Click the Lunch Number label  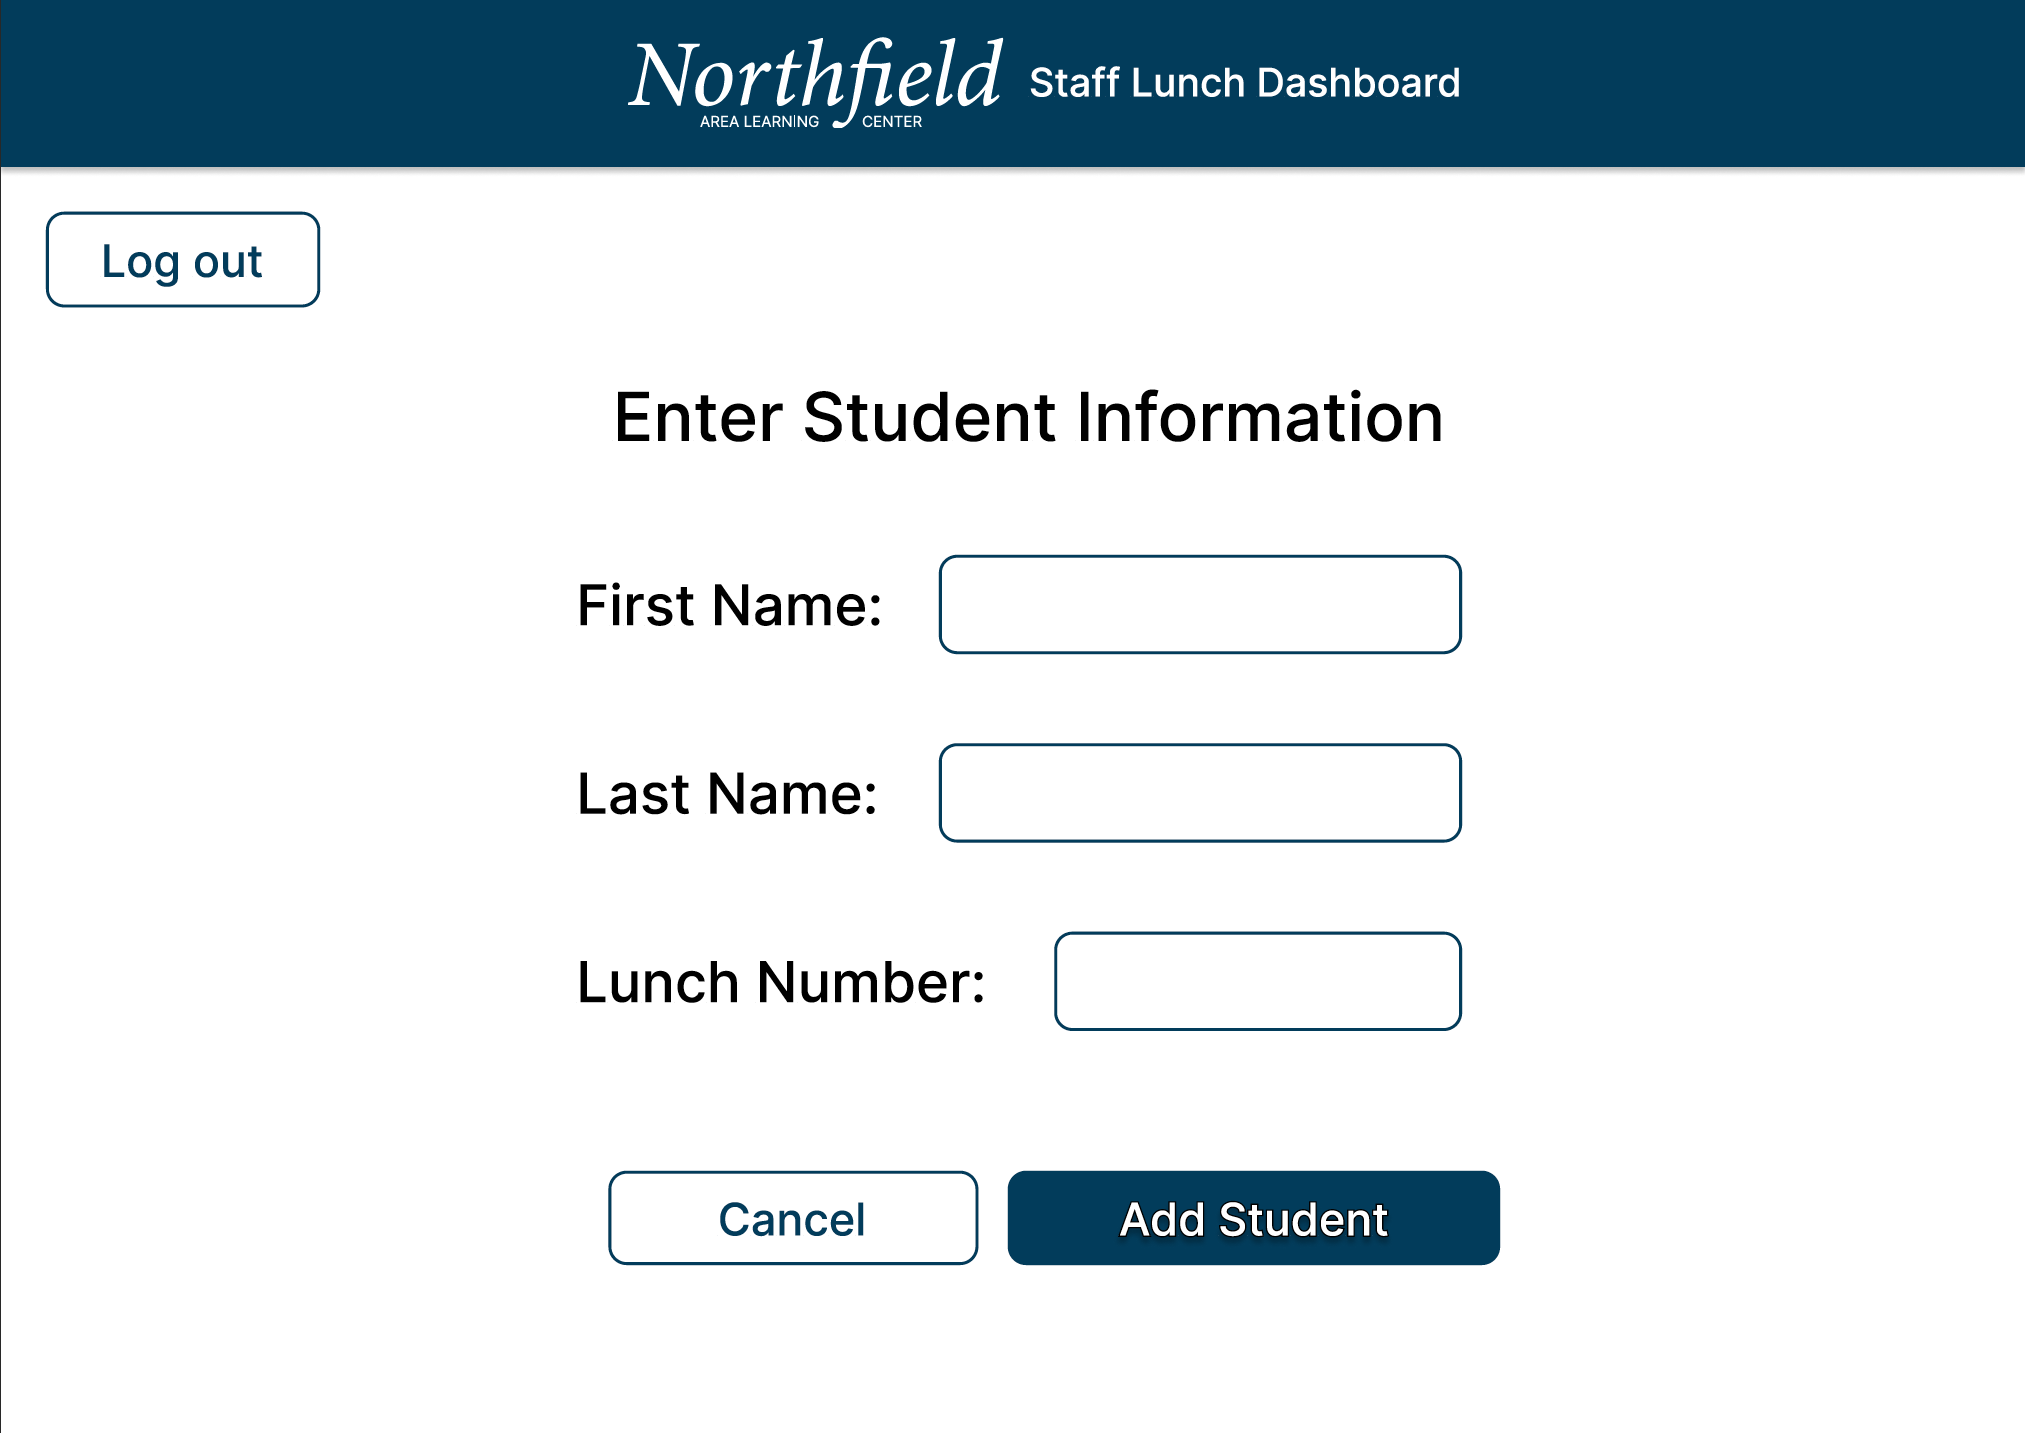coord(781,982)
